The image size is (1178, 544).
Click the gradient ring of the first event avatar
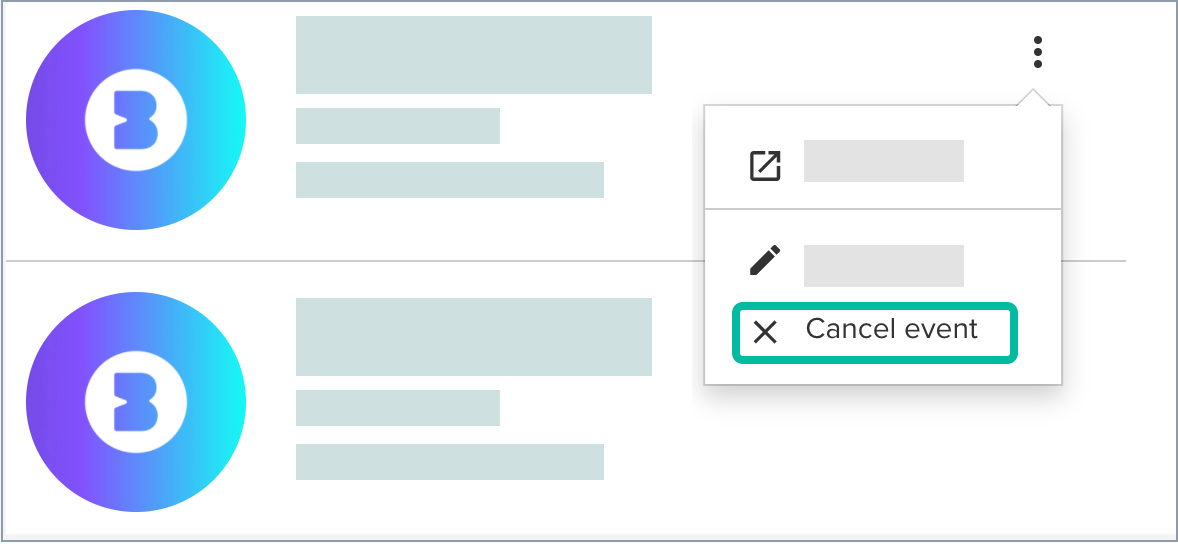click(50, 122)
